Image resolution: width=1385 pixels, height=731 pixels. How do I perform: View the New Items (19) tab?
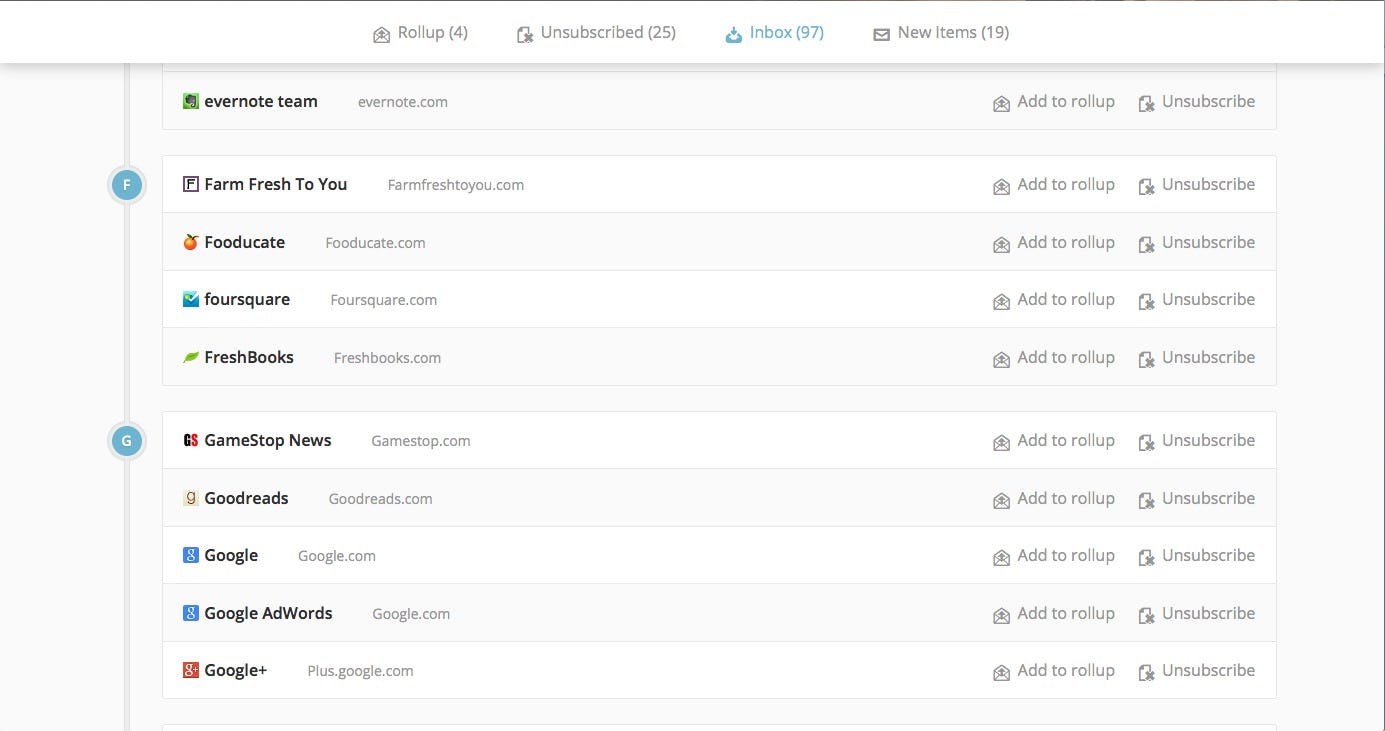pyautogui.click(x=941, y=33)
